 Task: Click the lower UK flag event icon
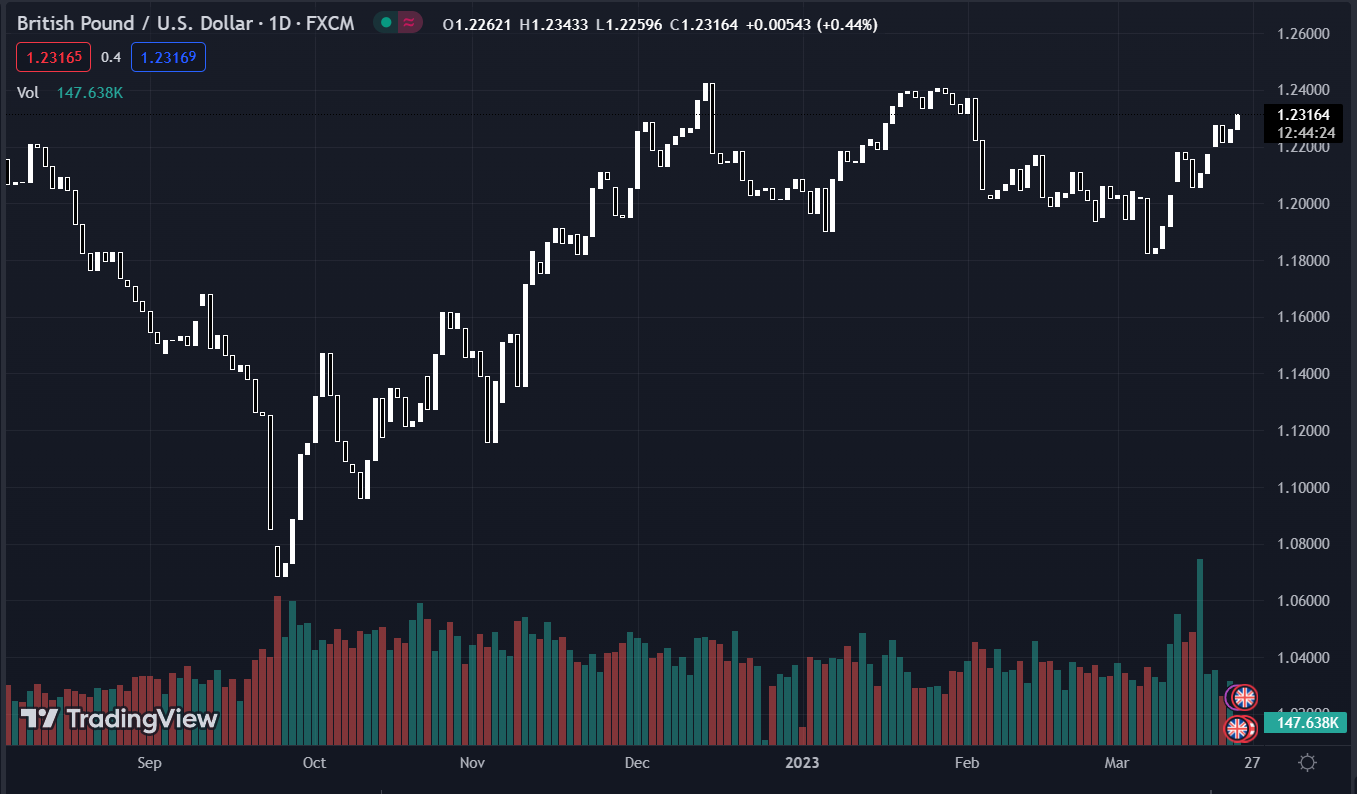click(1239, 729)
